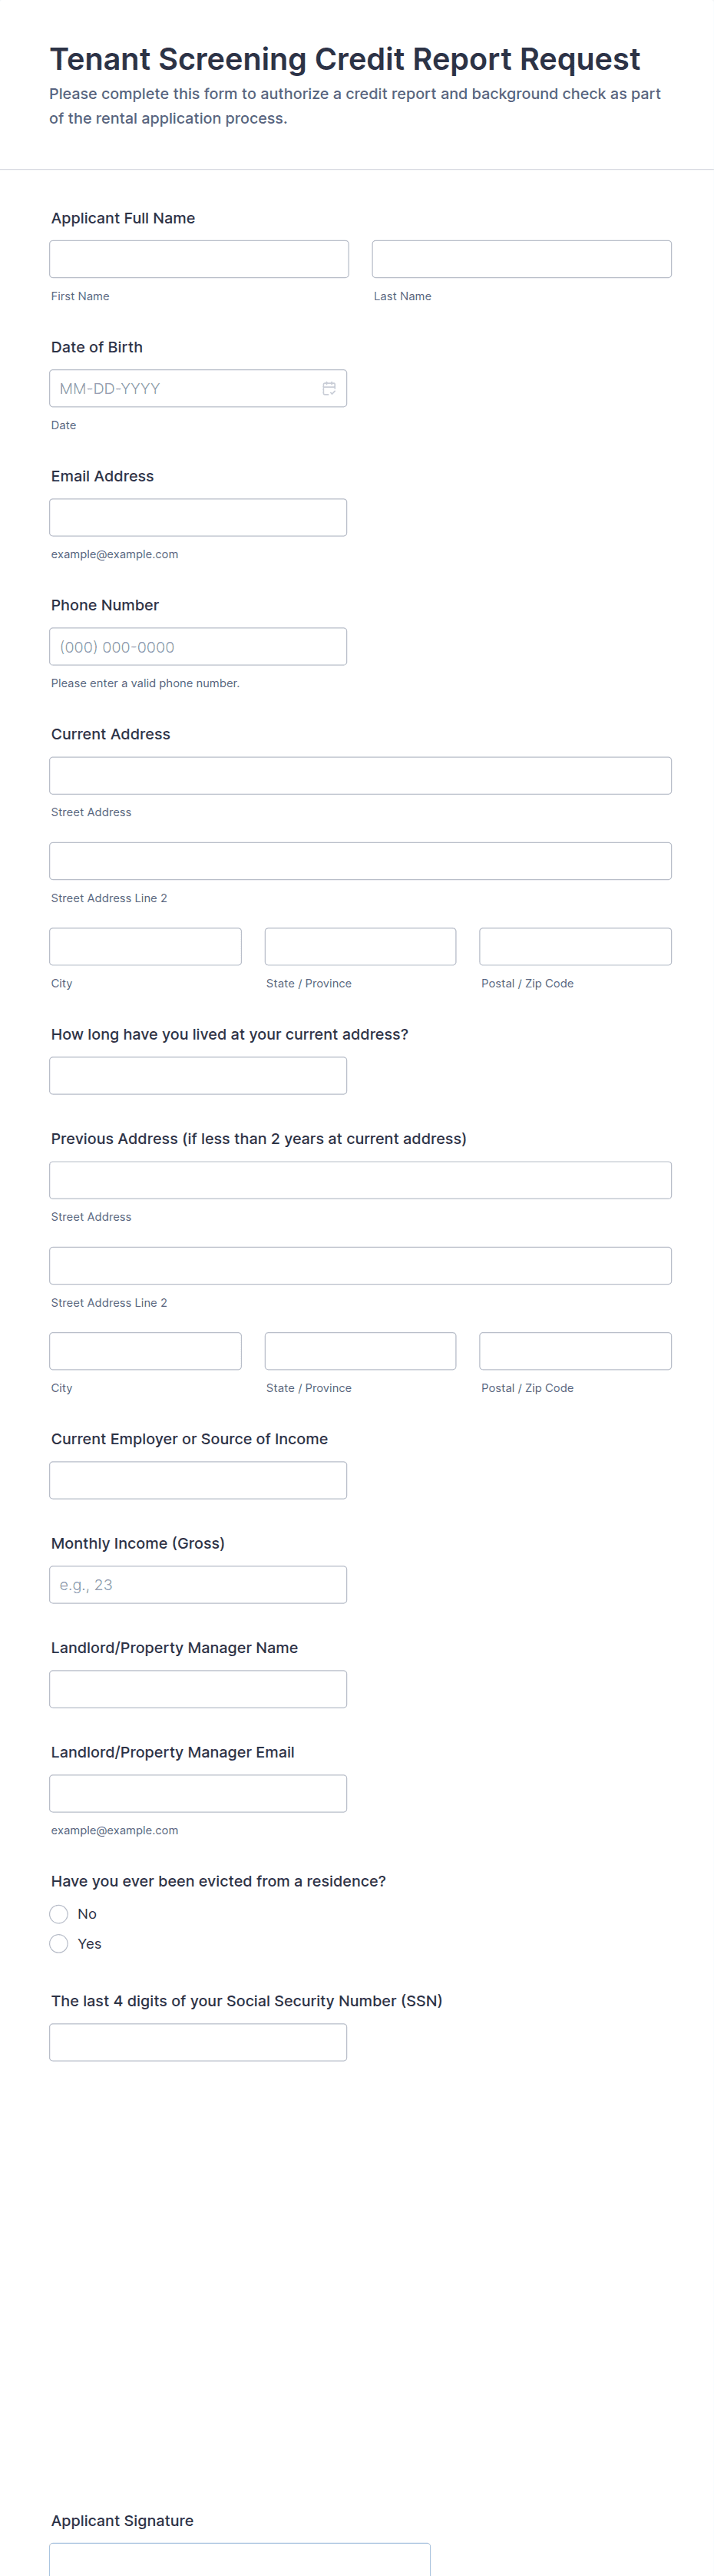
Task: Select No for eviction history
Action: tap(59, 1913)
